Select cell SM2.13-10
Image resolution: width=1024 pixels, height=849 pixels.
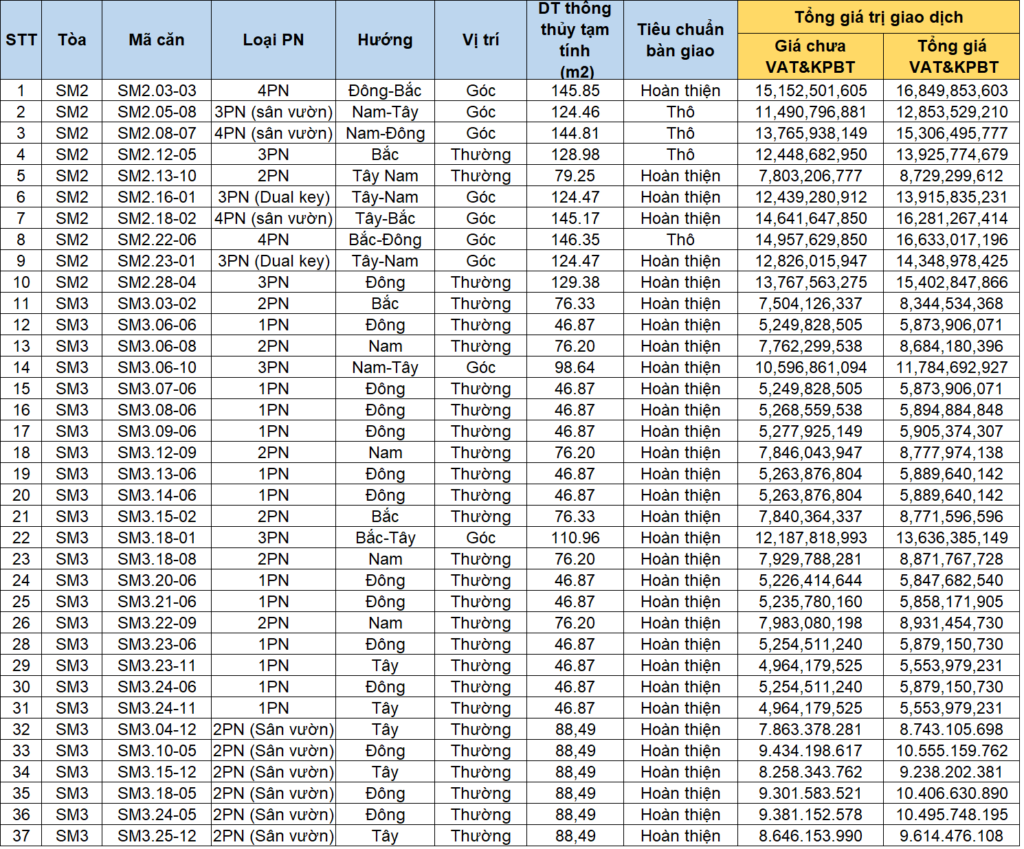tap(156, 176)
